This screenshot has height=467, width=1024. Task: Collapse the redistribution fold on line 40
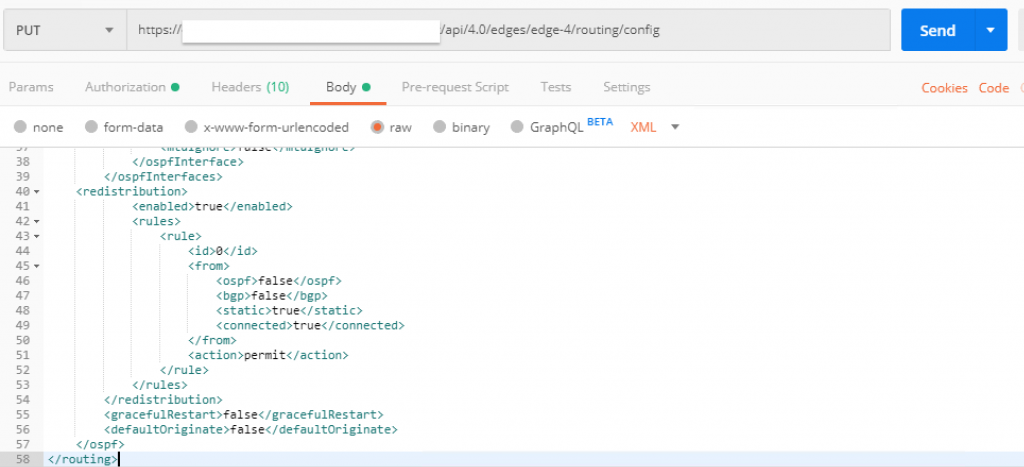coord(36,191)
